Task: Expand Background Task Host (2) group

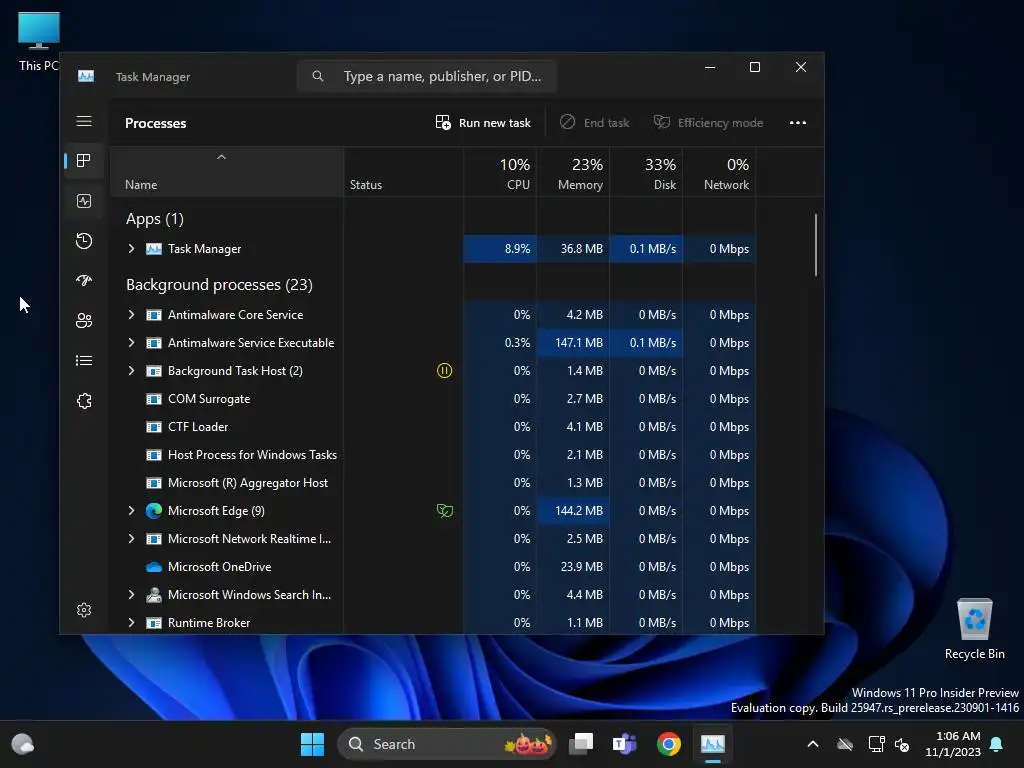Action: [131, 371]
